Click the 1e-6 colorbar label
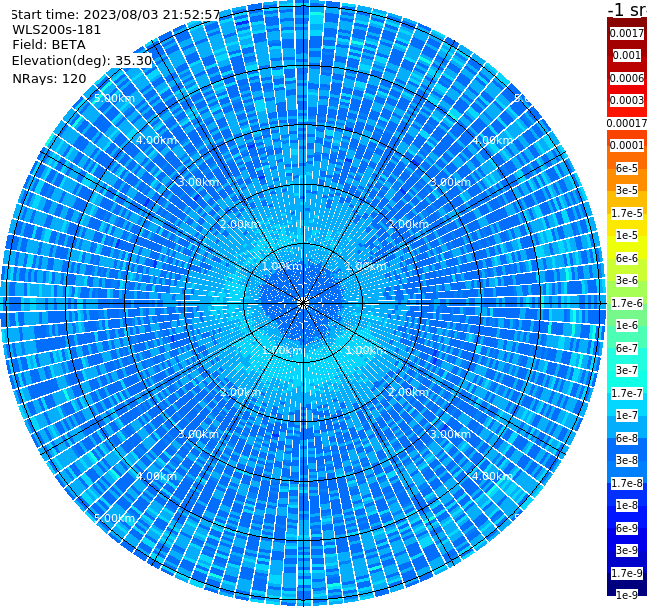The width and height of the screenshot is (647, 607). pos(627,325)
